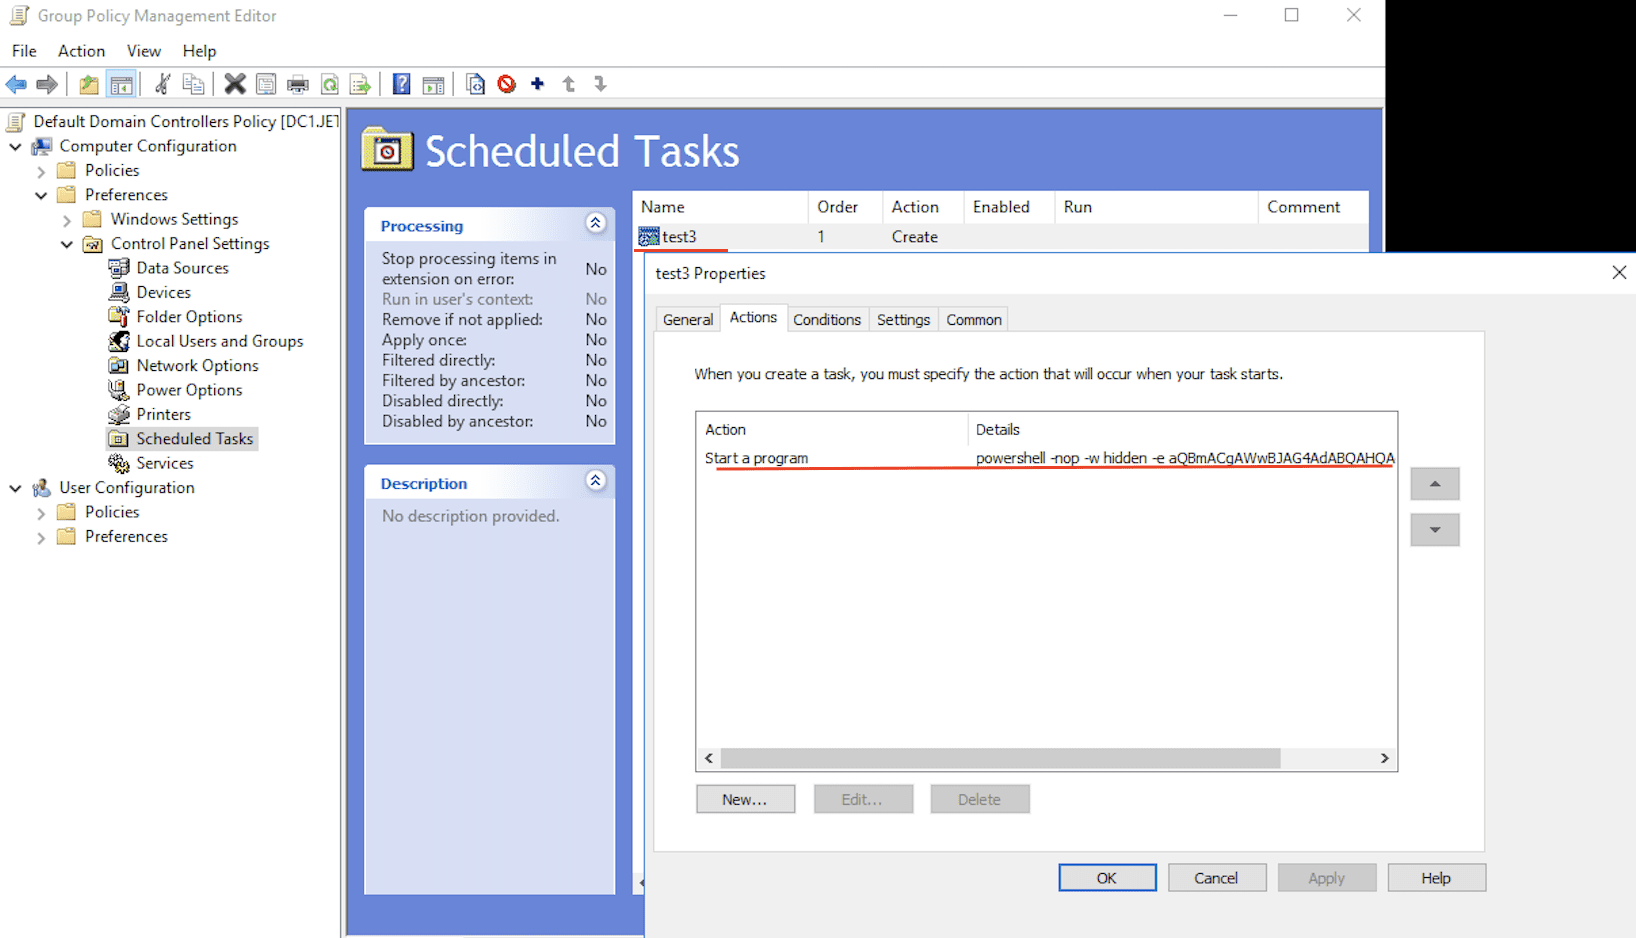Click the OK button
The height and width of the screenshot is (938, 1636).
(1107, 878)
